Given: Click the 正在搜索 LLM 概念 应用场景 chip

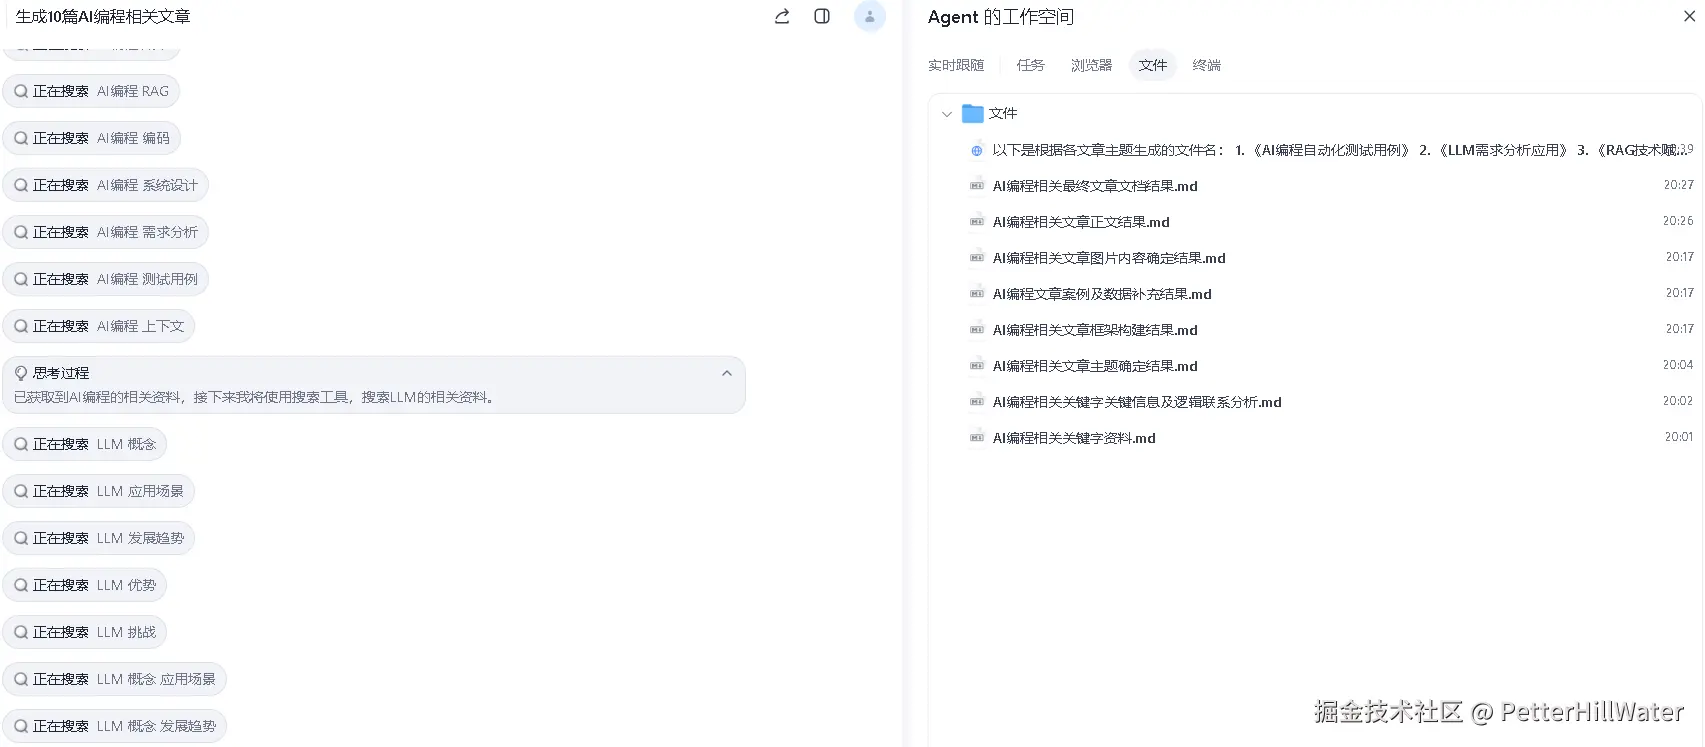Looking at the screenshot, I should click(x=115, y=679).
